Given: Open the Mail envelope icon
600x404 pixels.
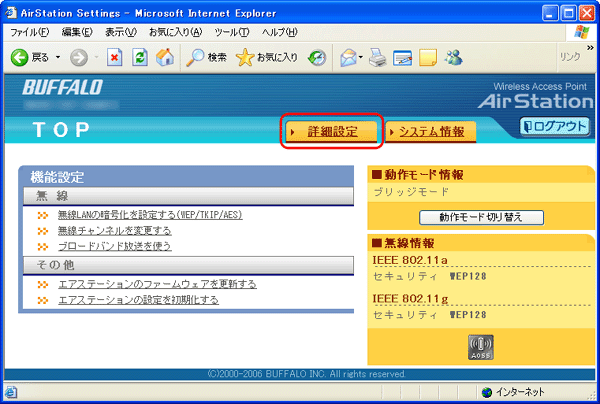Looking at the screenshot, I should (349, 57).
